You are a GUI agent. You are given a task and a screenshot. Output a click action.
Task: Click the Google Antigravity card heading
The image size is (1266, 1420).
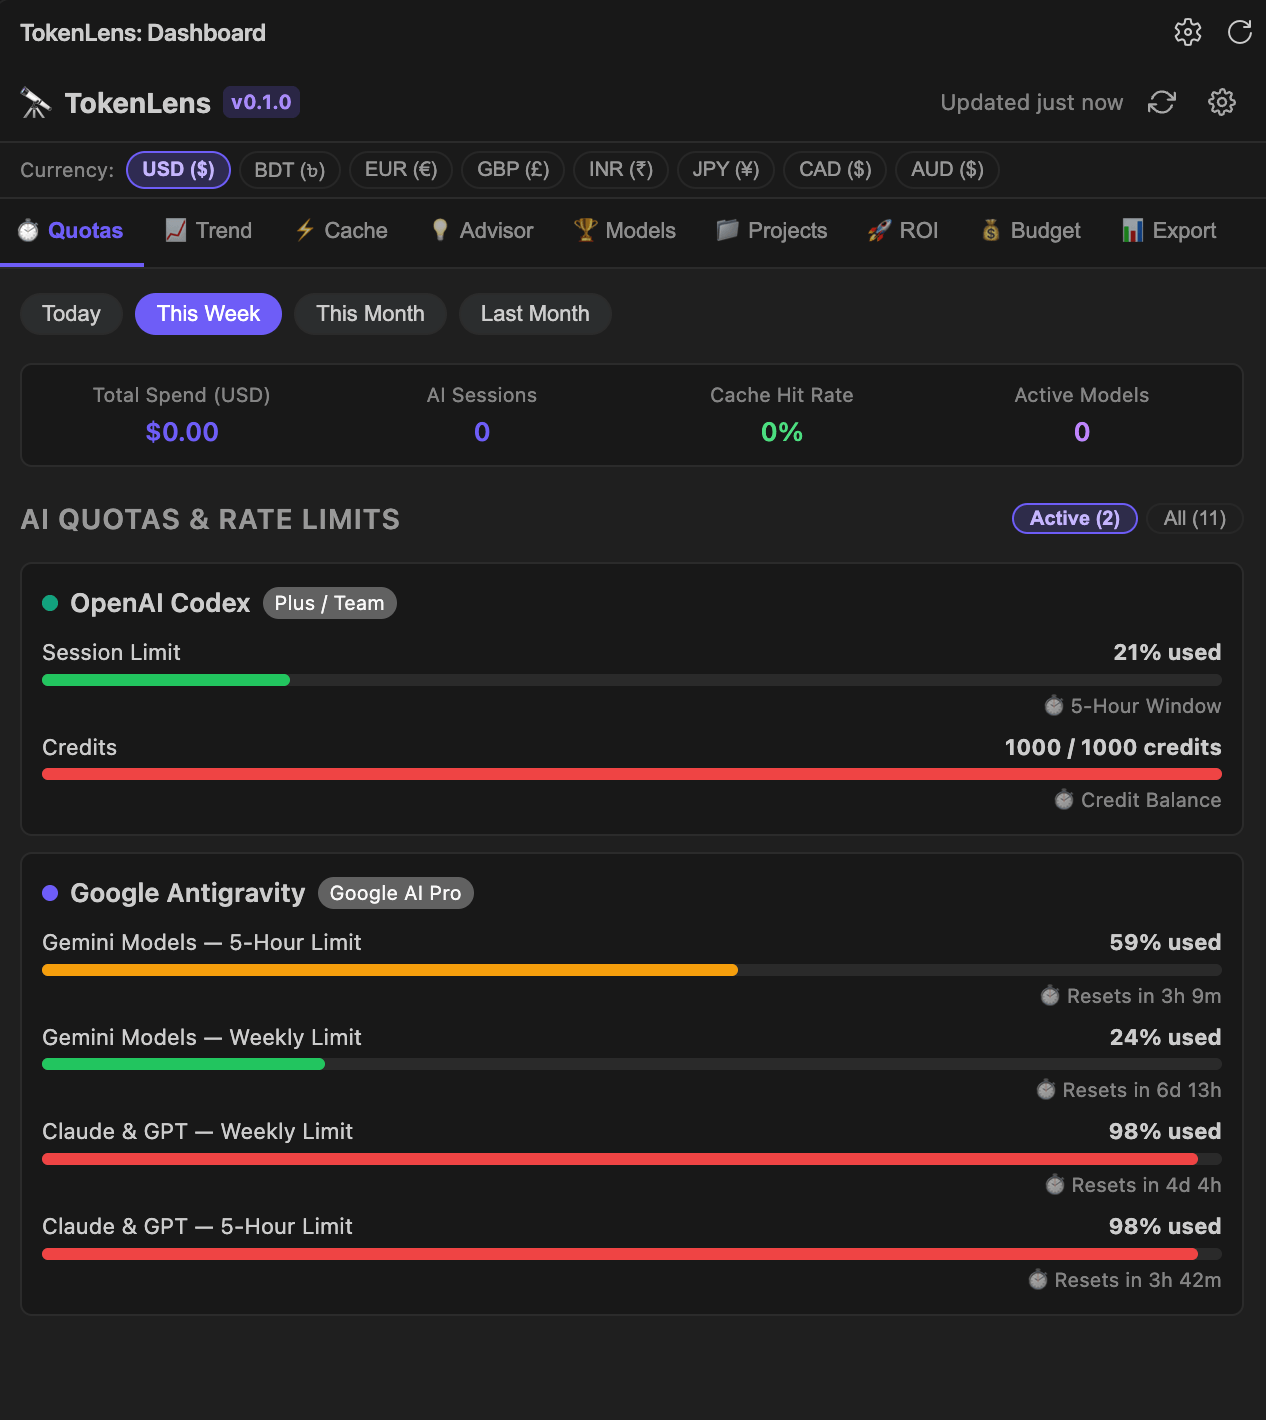click(188, 893)
